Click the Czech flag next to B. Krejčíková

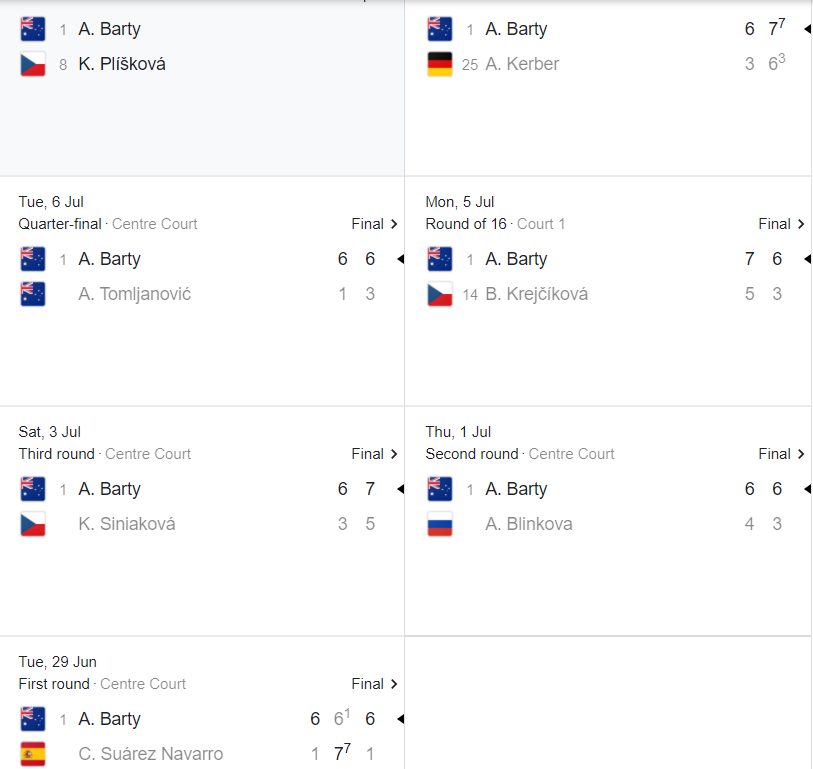tap(440, 294)
